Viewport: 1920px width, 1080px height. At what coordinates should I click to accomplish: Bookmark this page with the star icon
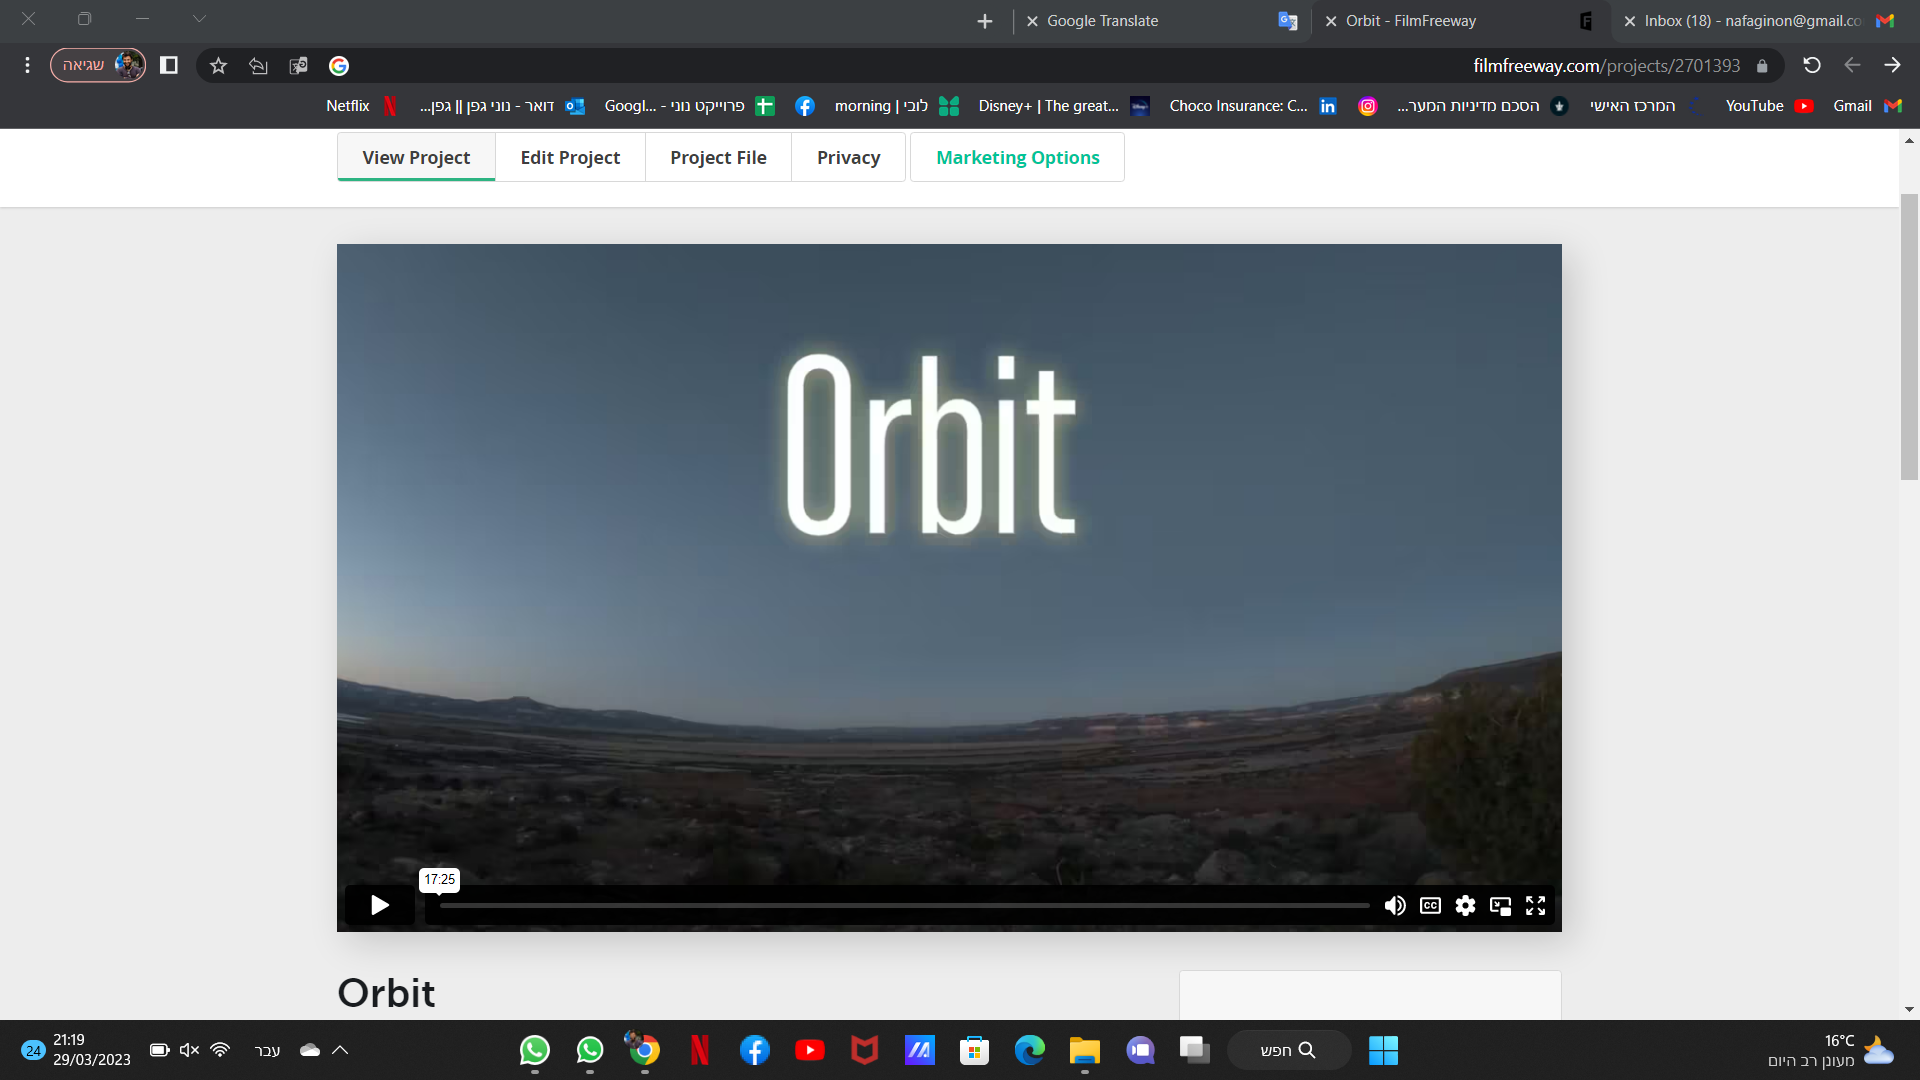pyautogui.click(x=218, y=65)
